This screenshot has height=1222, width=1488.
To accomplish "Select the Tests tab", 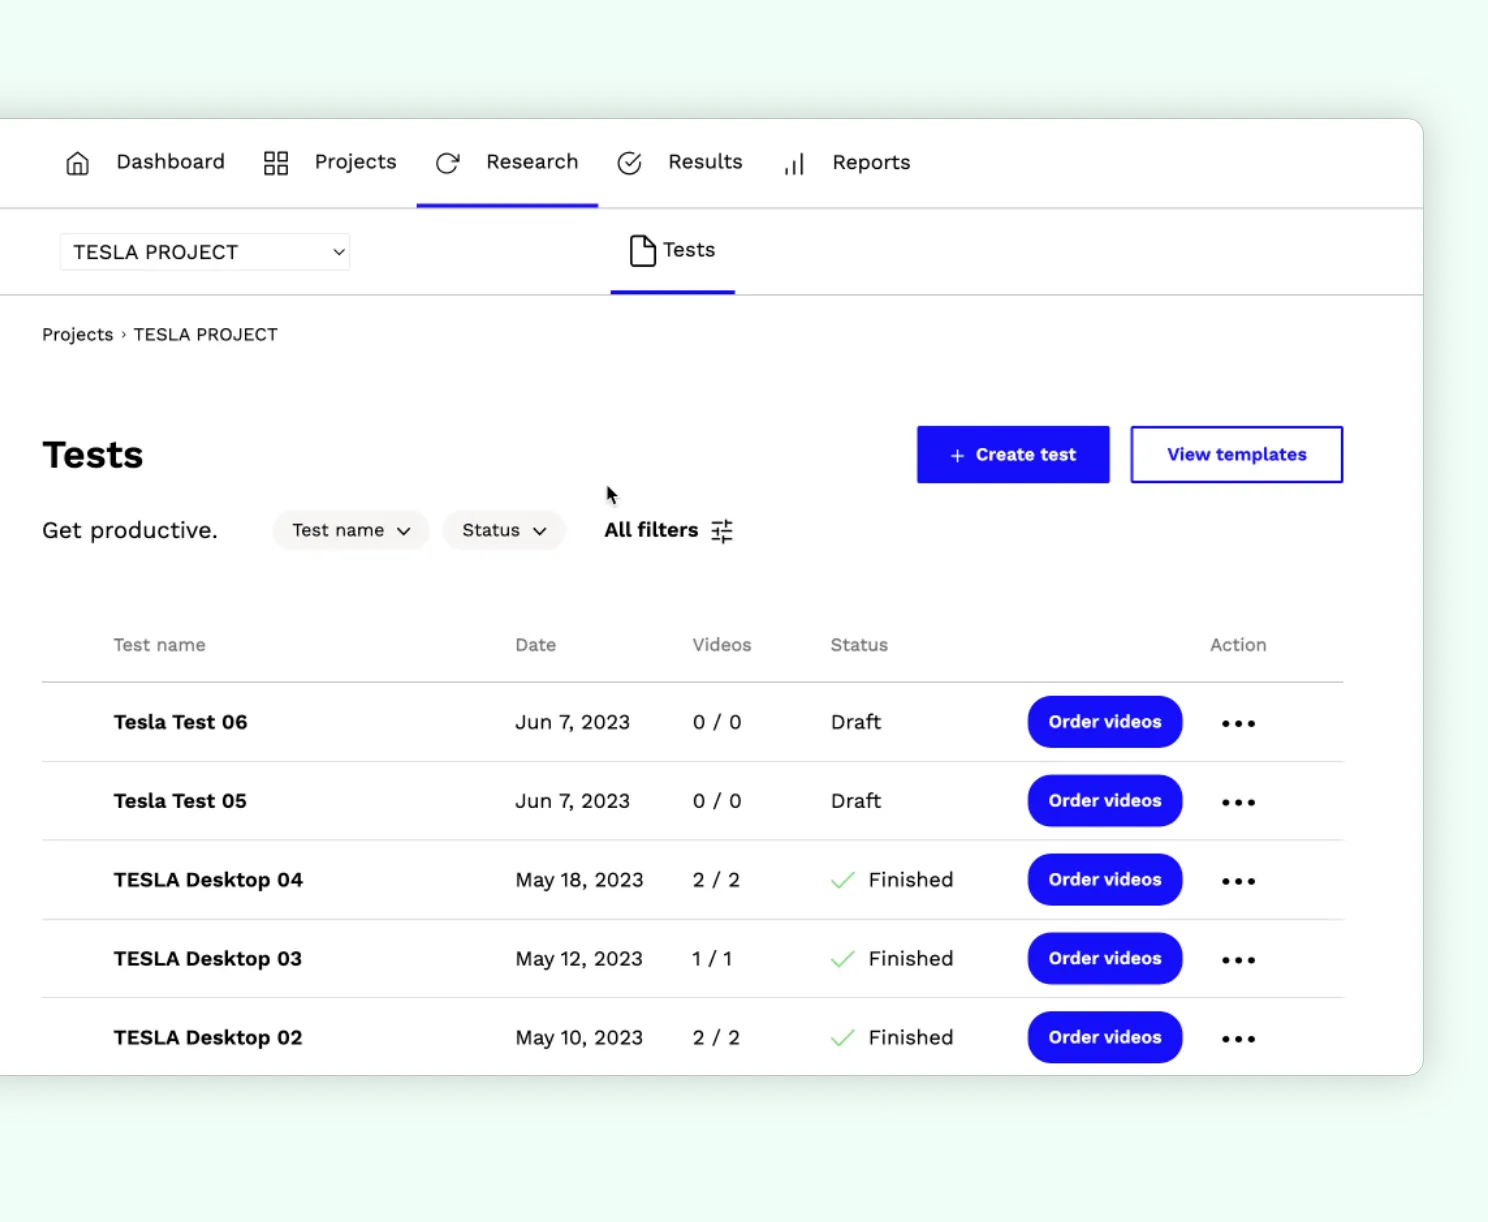I will click(688, 250).
